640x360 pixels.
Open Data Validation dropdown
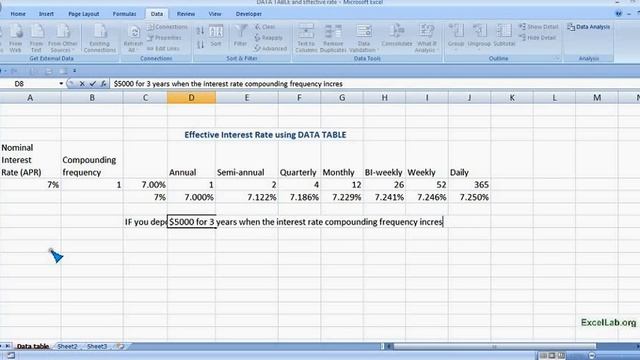tap(363, 38)
